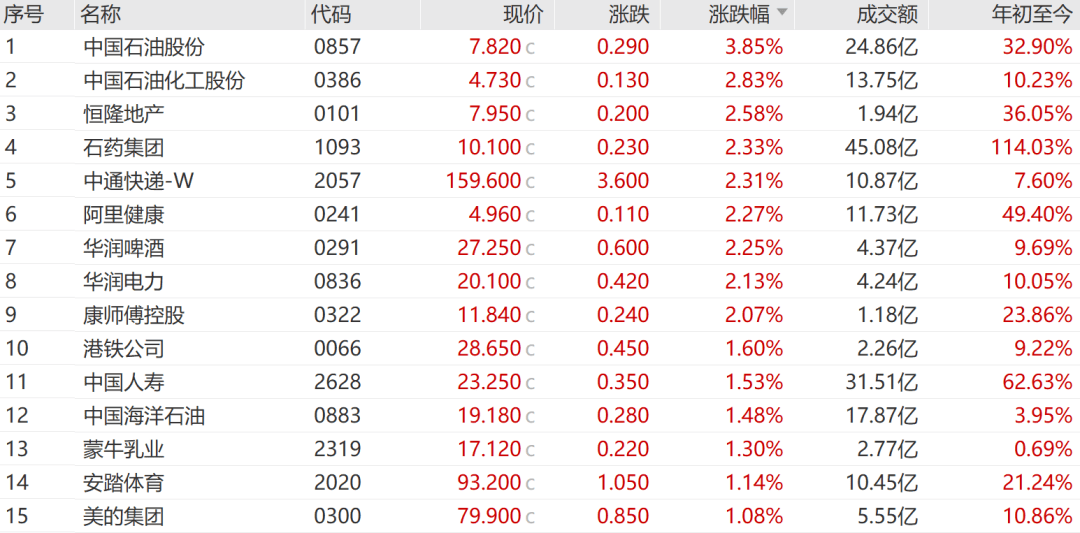Click the 代码 column header
The height and width of the screenshot is (533, 1080).
pyautogui.click(x=330, y=14)
